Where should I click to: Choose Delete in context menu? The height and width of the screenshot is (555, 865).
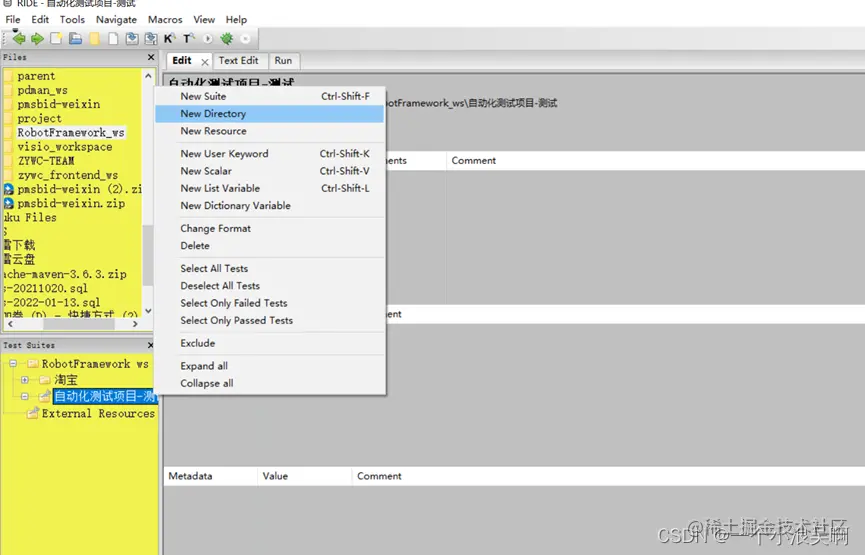(270, 246)
